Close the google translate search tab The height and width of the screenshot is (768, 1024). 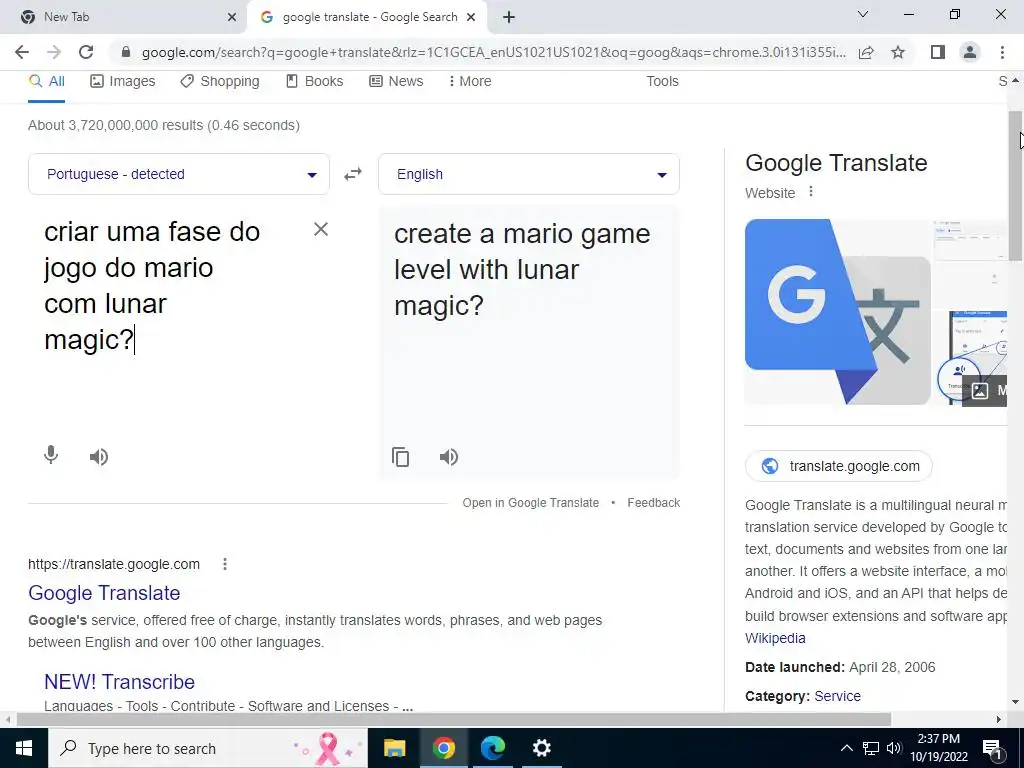click(x=471, y=17)
